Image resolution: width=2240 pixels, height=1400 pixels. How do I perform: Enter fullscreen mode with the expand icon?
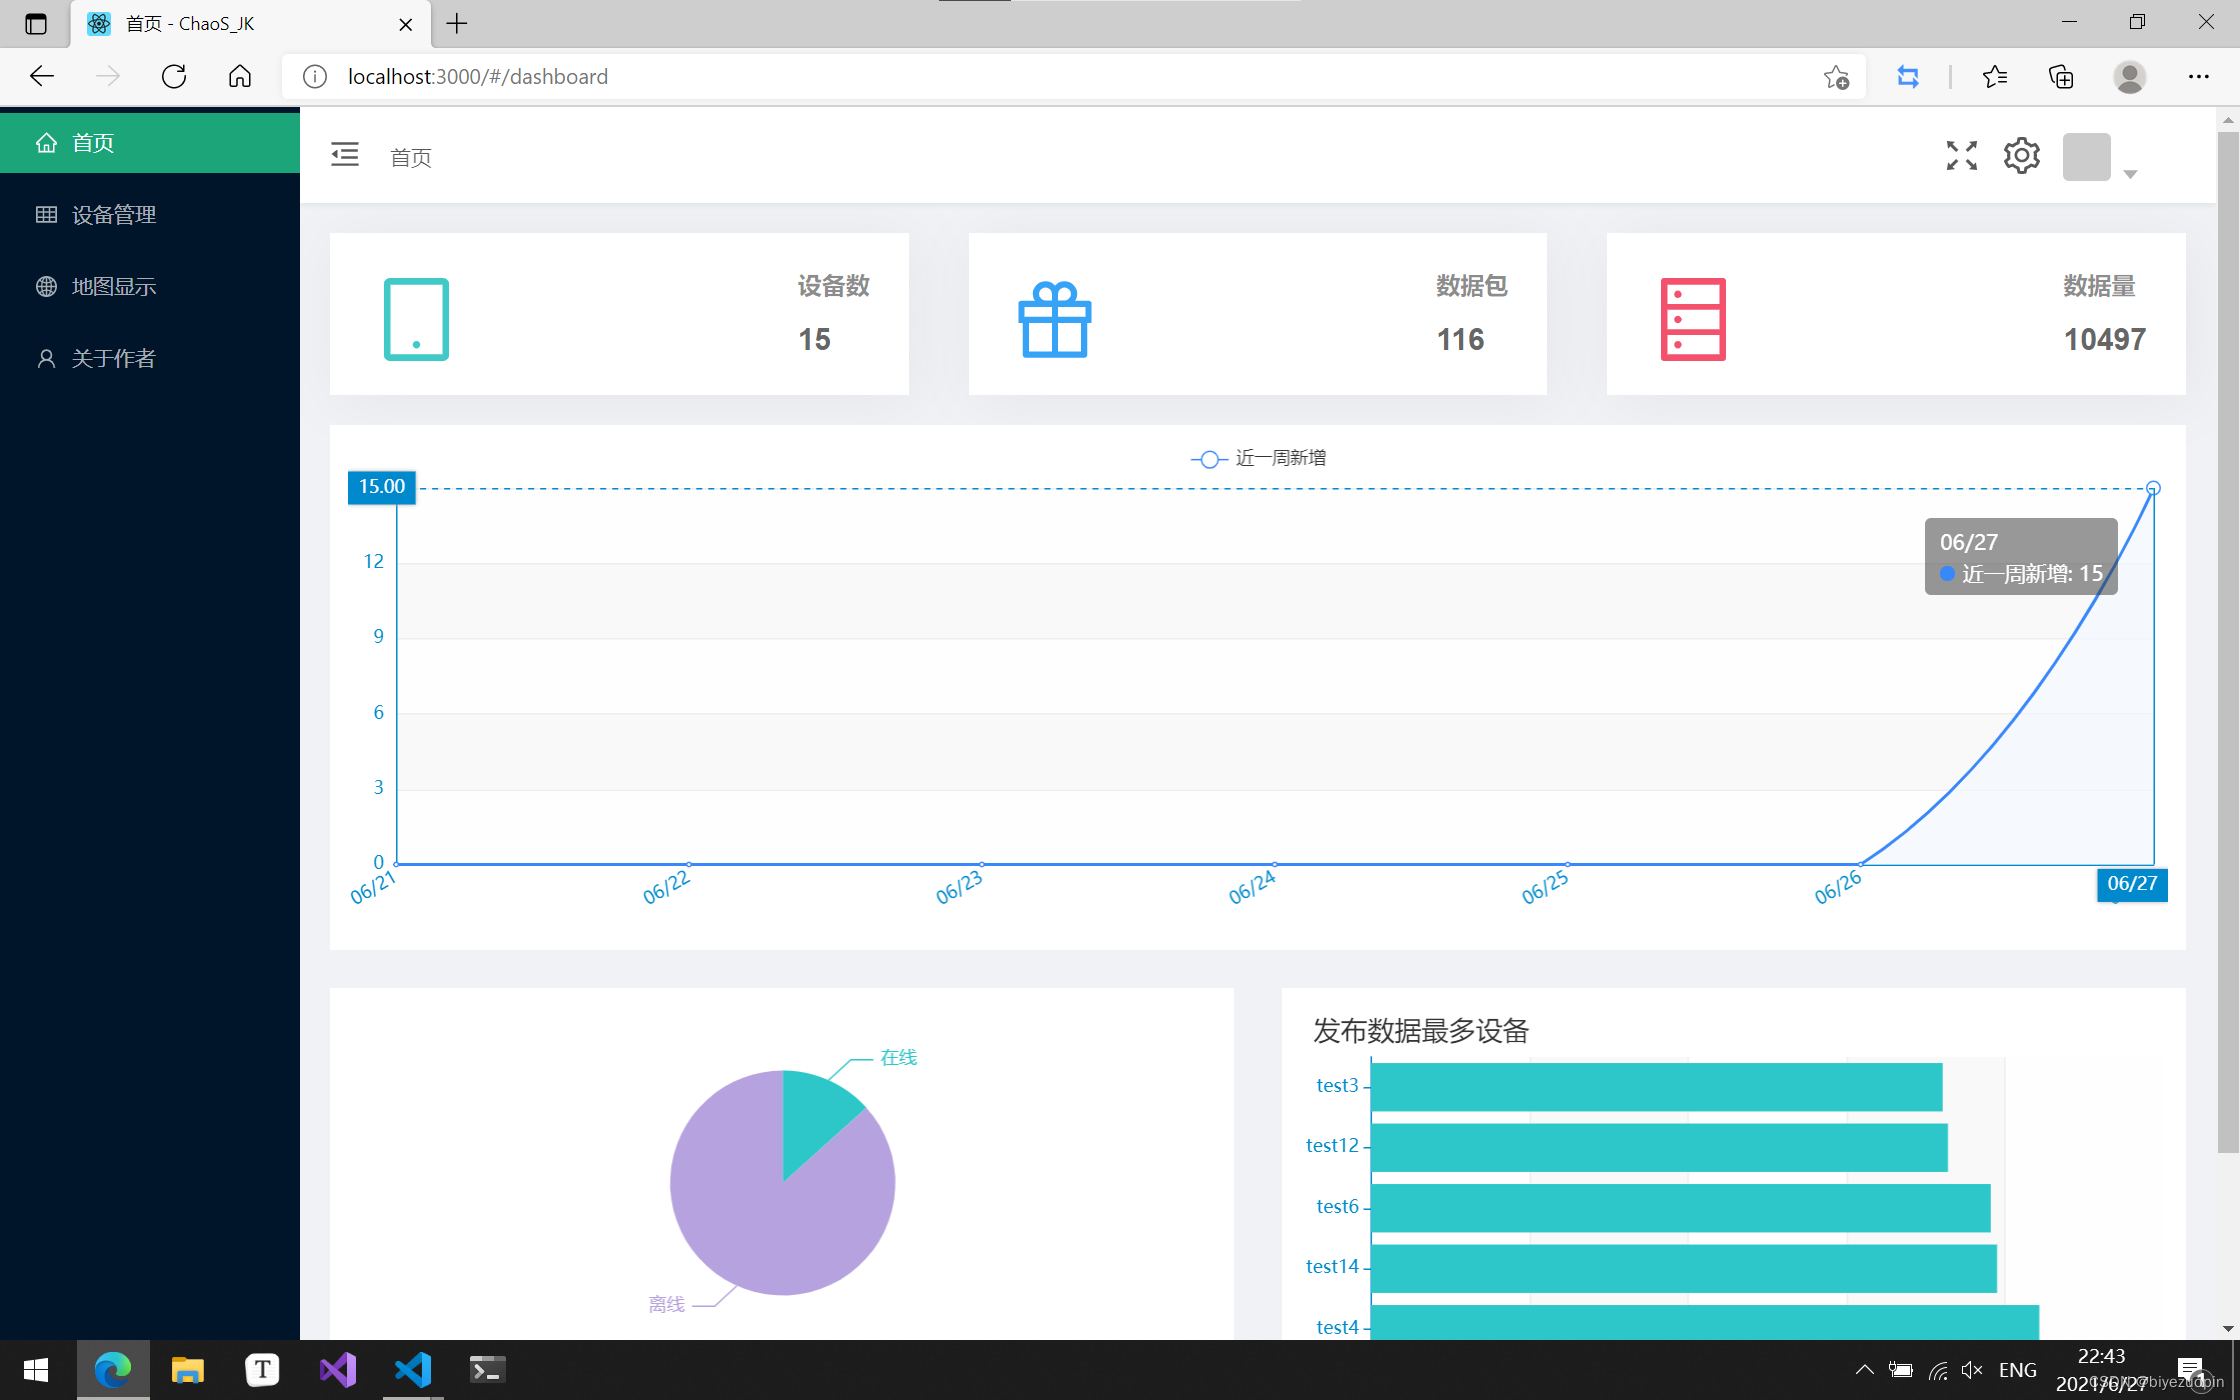coord(1961,155)
